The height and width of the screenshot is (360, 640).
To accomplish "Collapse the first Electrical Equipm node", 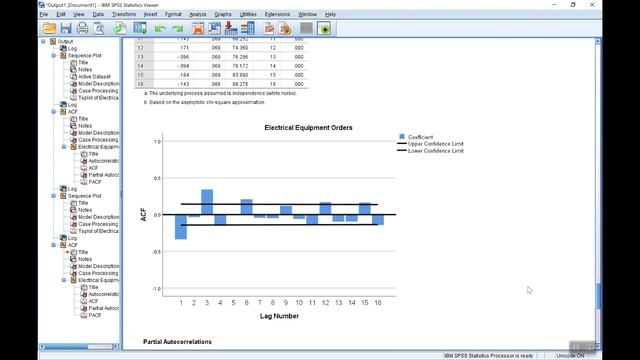I will [64, 147].
